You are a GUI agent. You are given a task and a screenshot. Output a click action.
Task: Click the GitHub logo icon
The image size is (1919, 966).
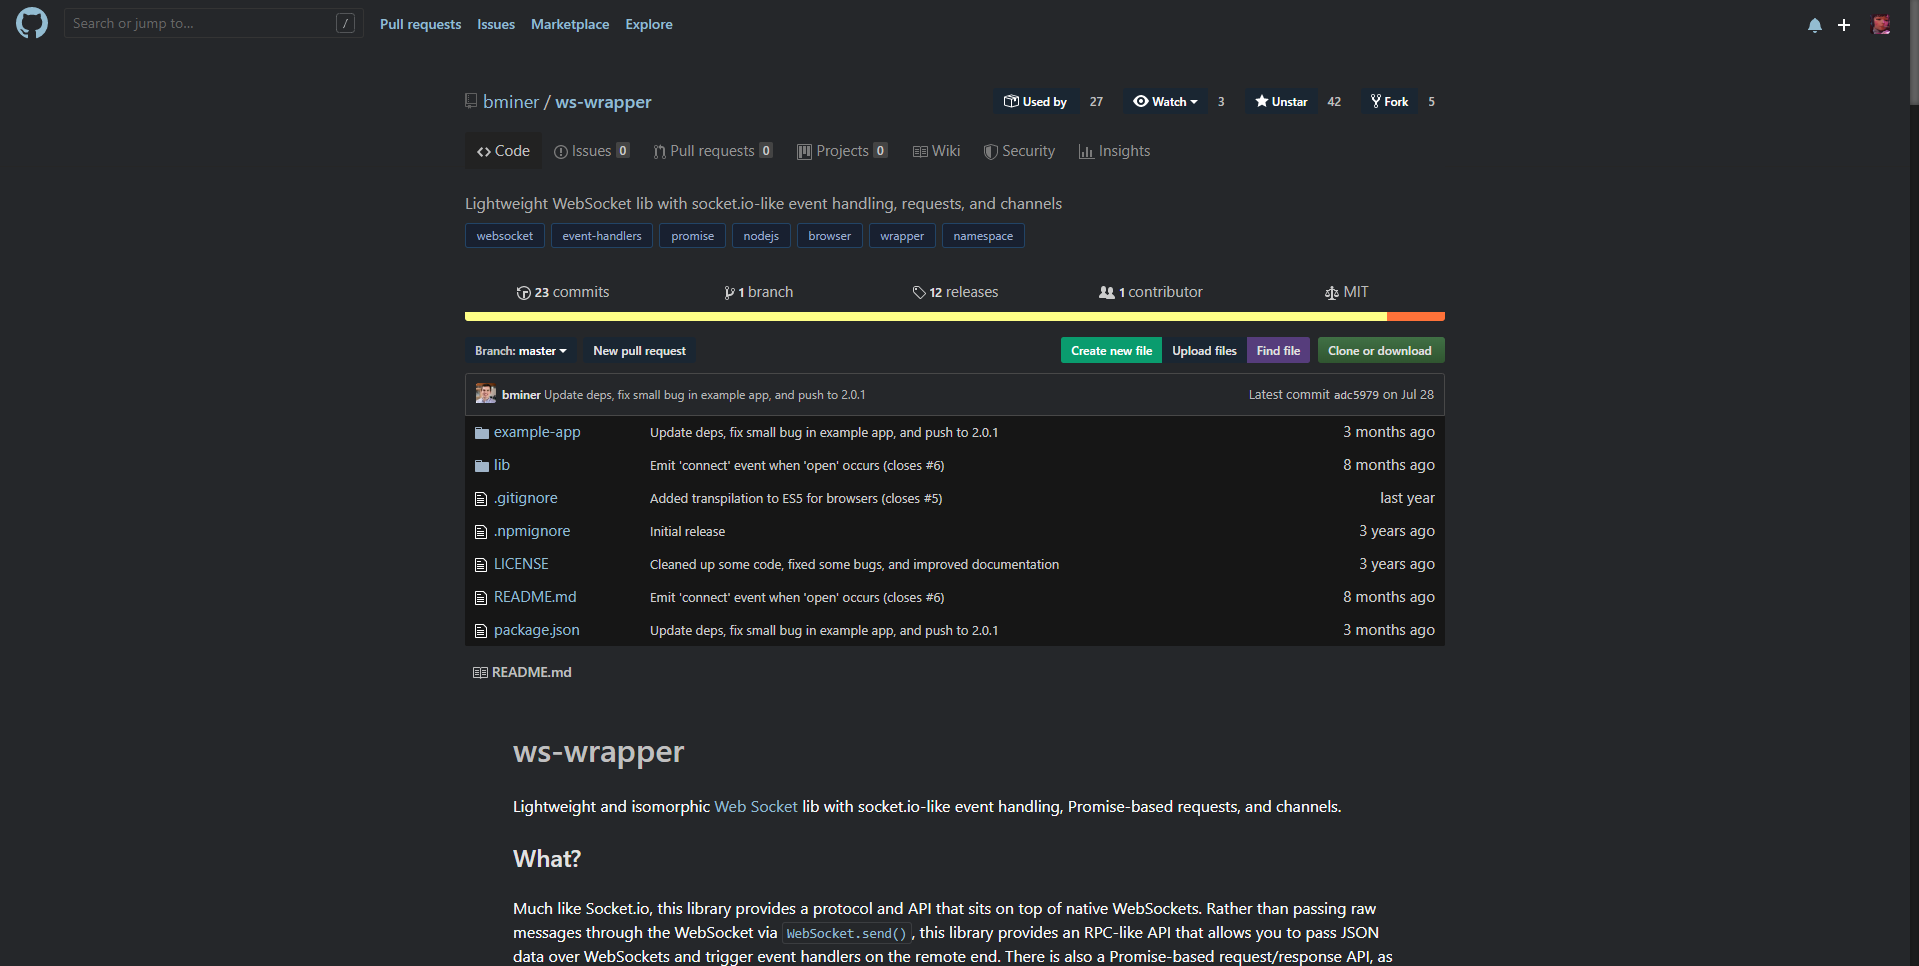coord(31,22)
